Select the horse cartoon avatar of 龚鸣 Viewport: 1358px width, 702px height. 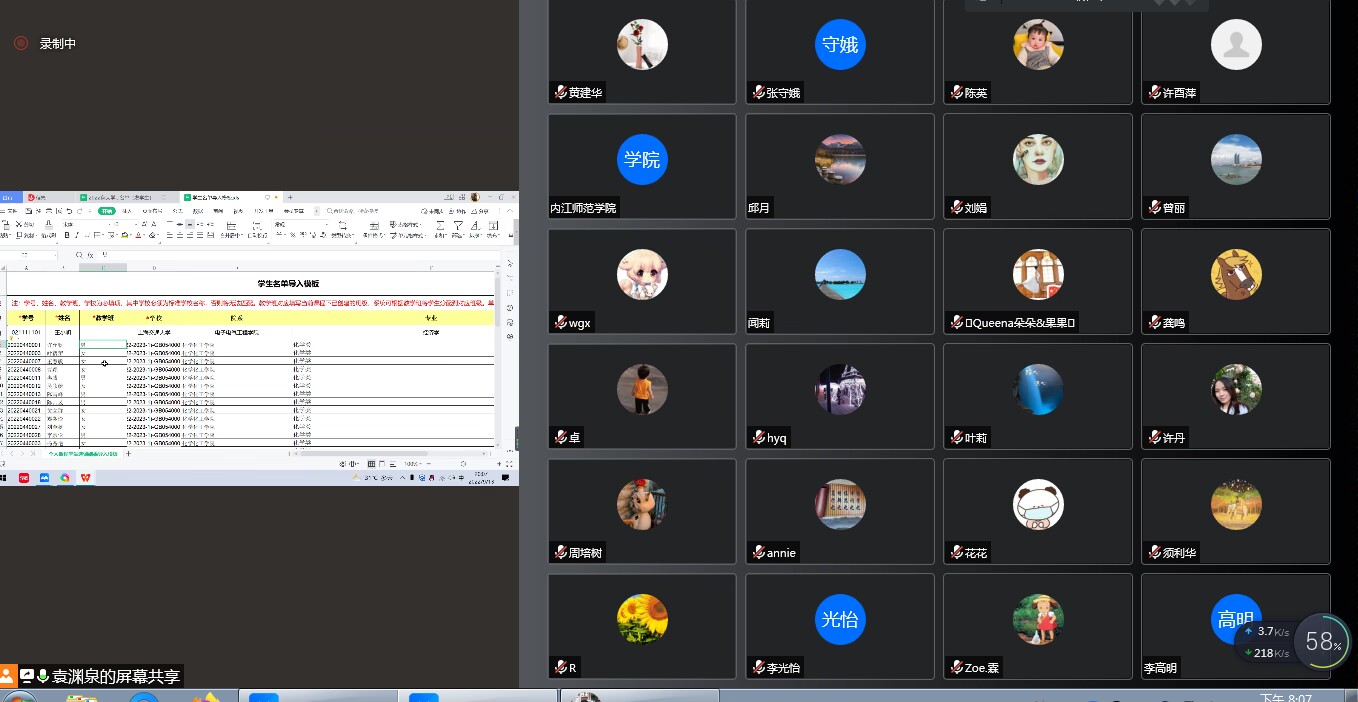click(x=1236, y=275)
